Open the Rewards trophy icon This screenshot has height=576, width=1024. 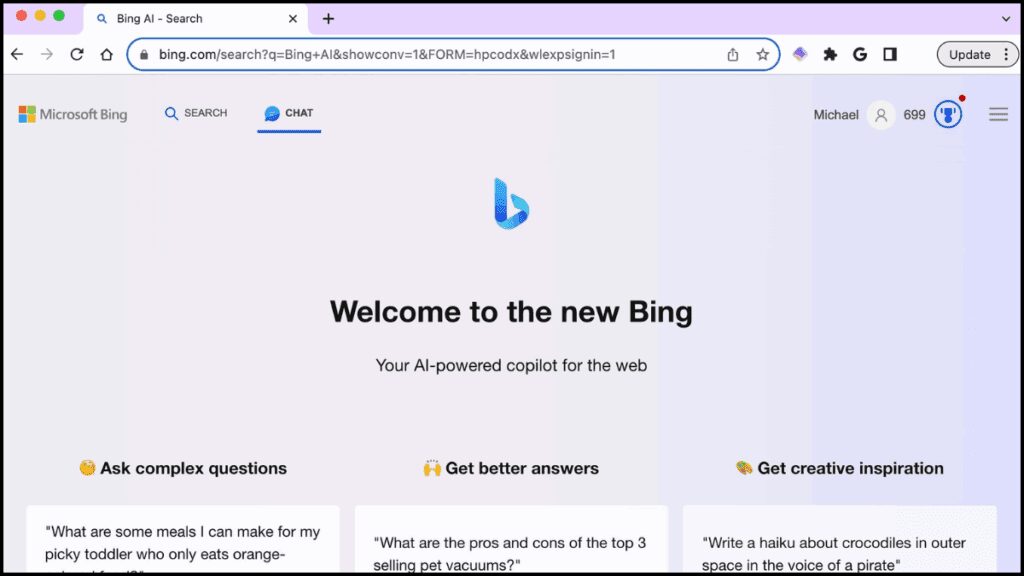948,115
